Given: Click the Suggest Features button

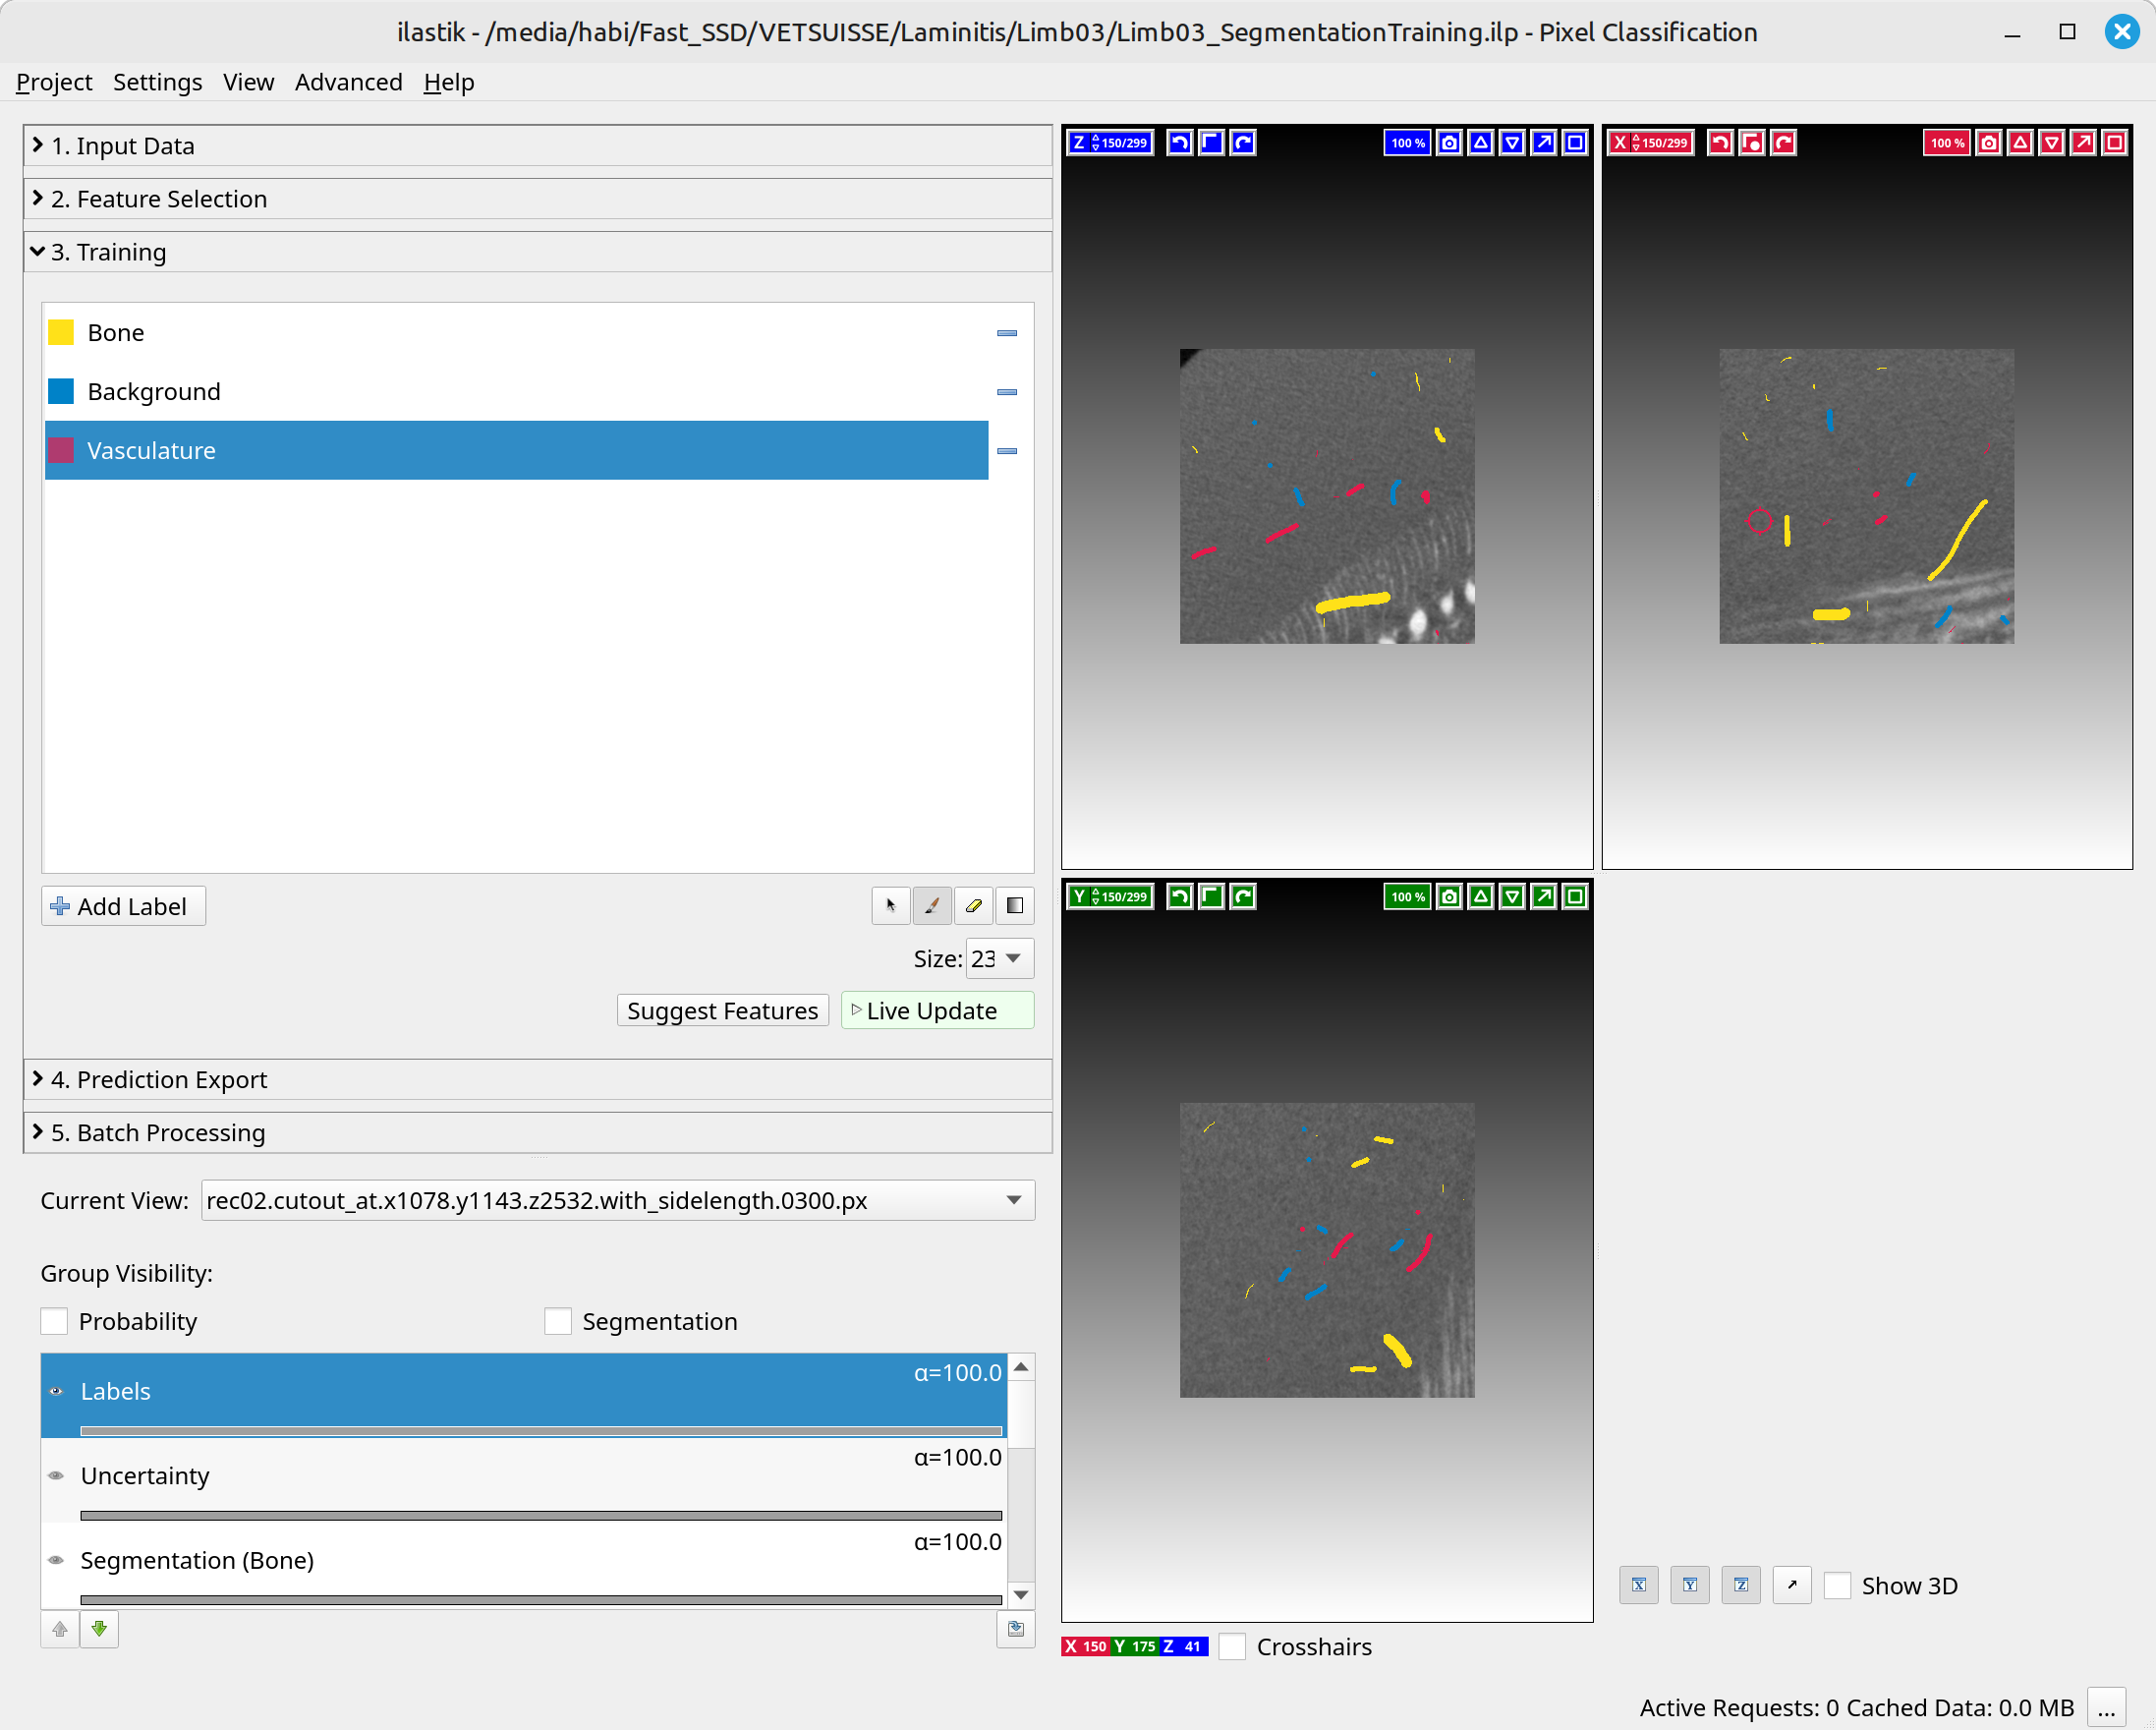Looking at the screenshot, I should point(722,1010).
